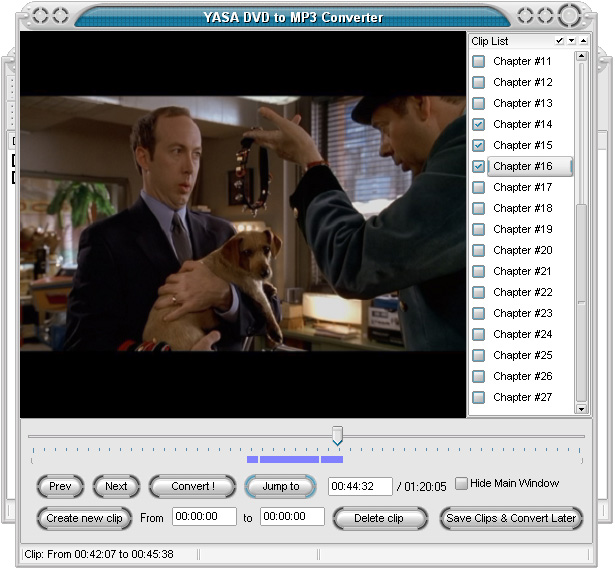Check the box next to Chapter #13
Screen dimensions: 615x569
(x=479, y=104)
